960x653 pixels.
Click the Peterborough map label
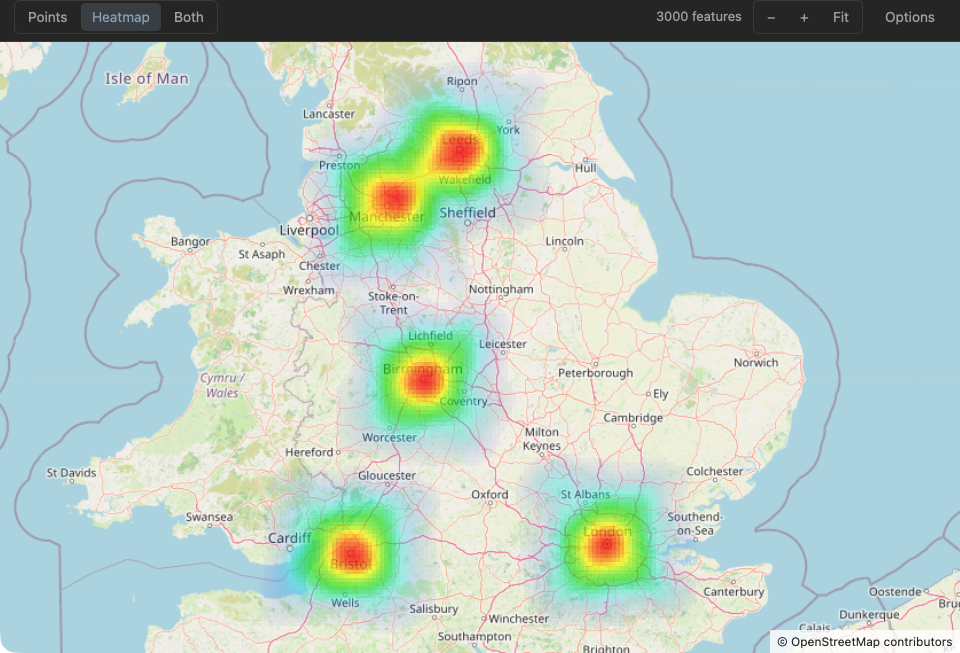pyautogui.click(x=595, y=373)
